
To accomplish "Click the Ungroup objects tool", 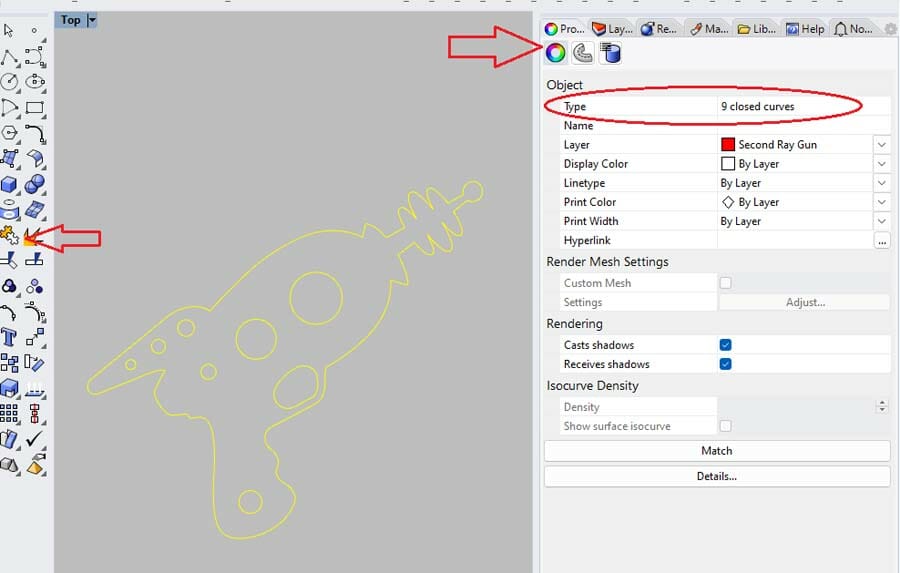I will click(x=34, y=286).
